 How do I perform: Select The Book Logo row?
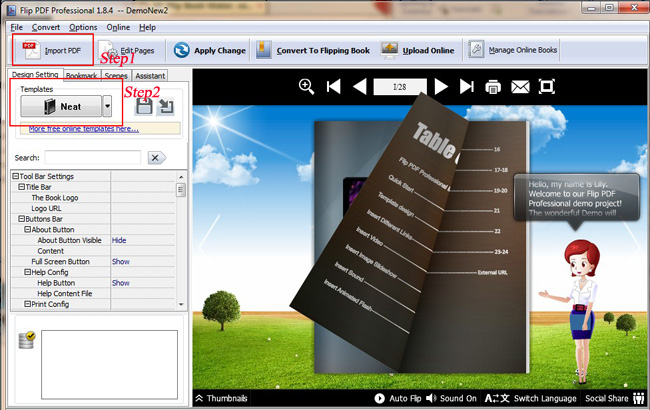[93, 198]
